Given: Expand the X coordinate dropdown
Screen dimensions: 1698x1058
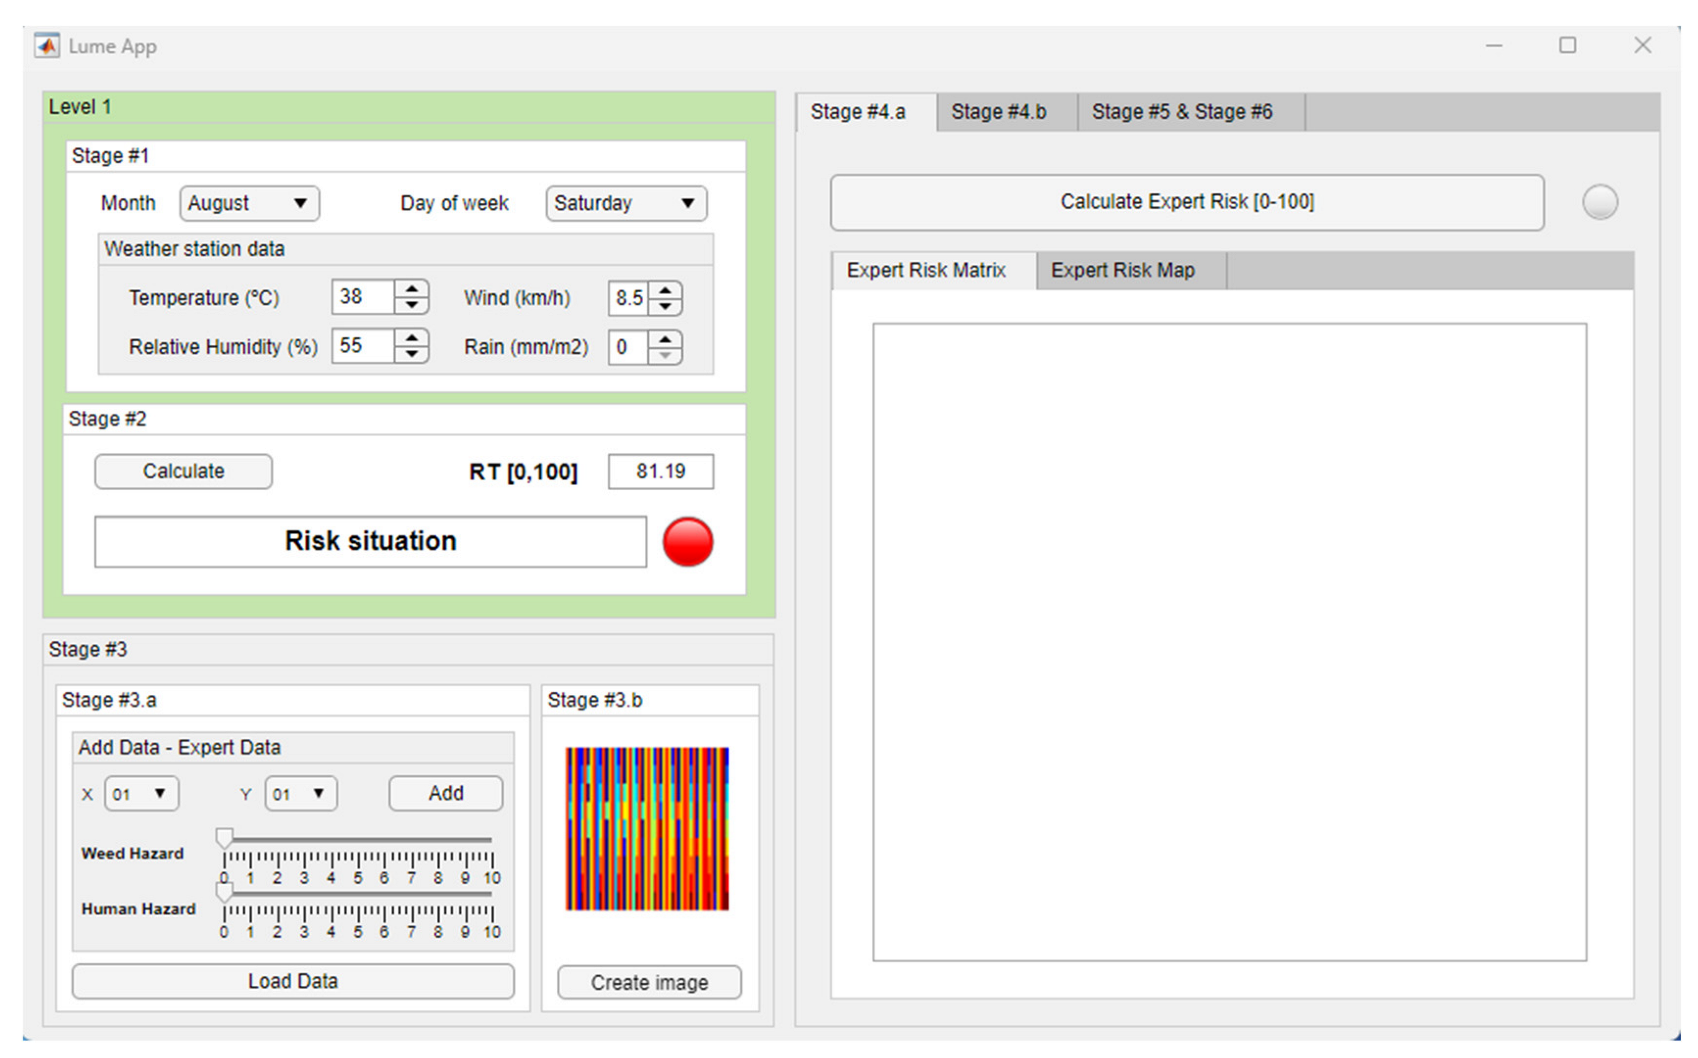Looking at the screenshot, I should (x=141, y=794).
